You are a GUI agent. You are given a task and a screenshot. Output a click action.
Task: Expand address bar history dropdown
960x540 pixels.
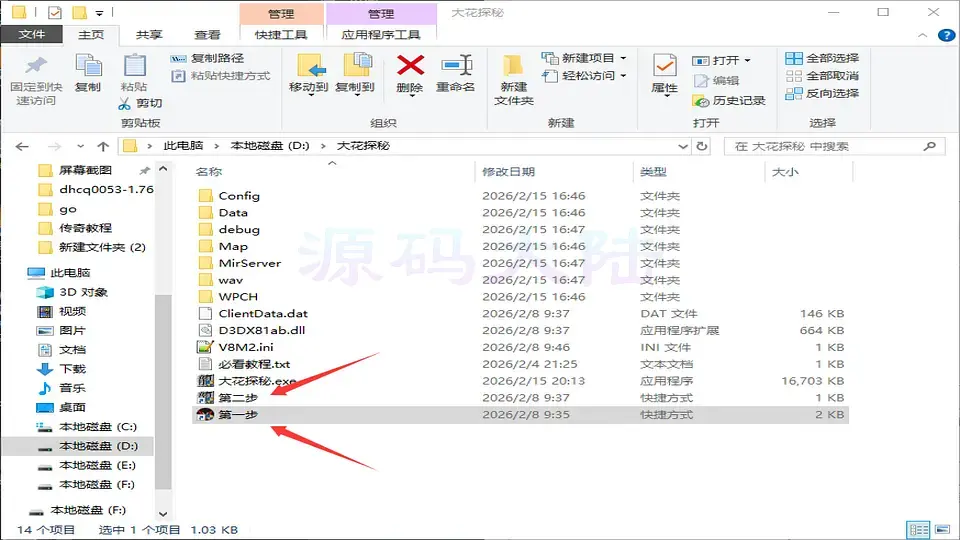click(x=683, y=146)
